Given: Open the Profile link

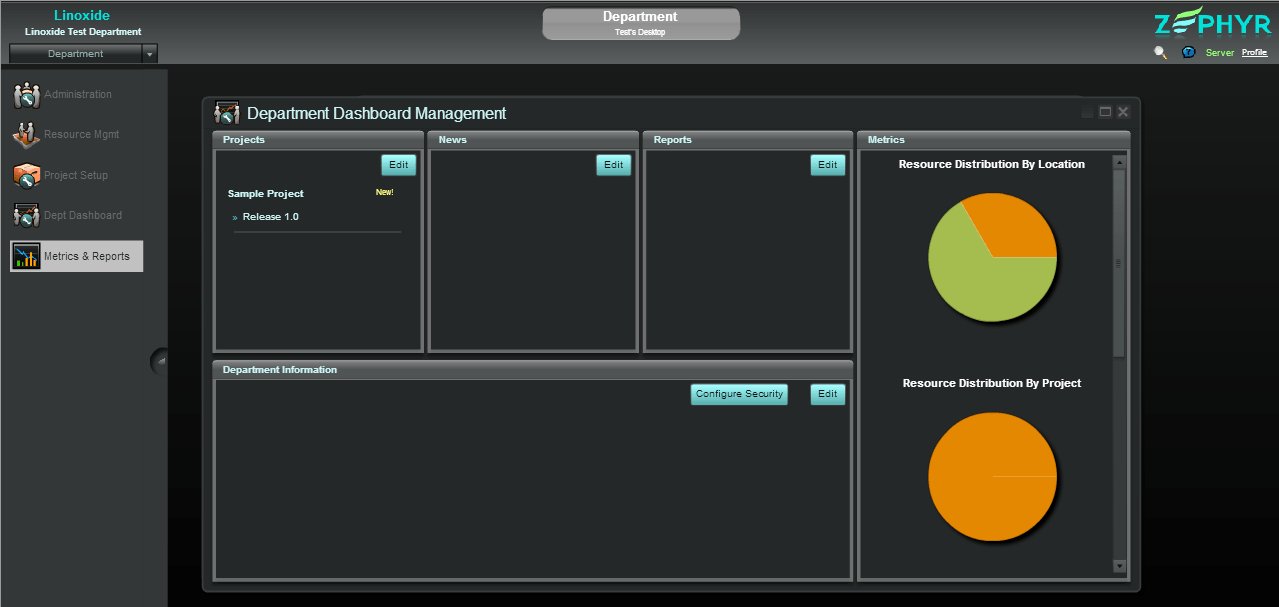Looking at the screenshot, I should tap(1254, 53).
